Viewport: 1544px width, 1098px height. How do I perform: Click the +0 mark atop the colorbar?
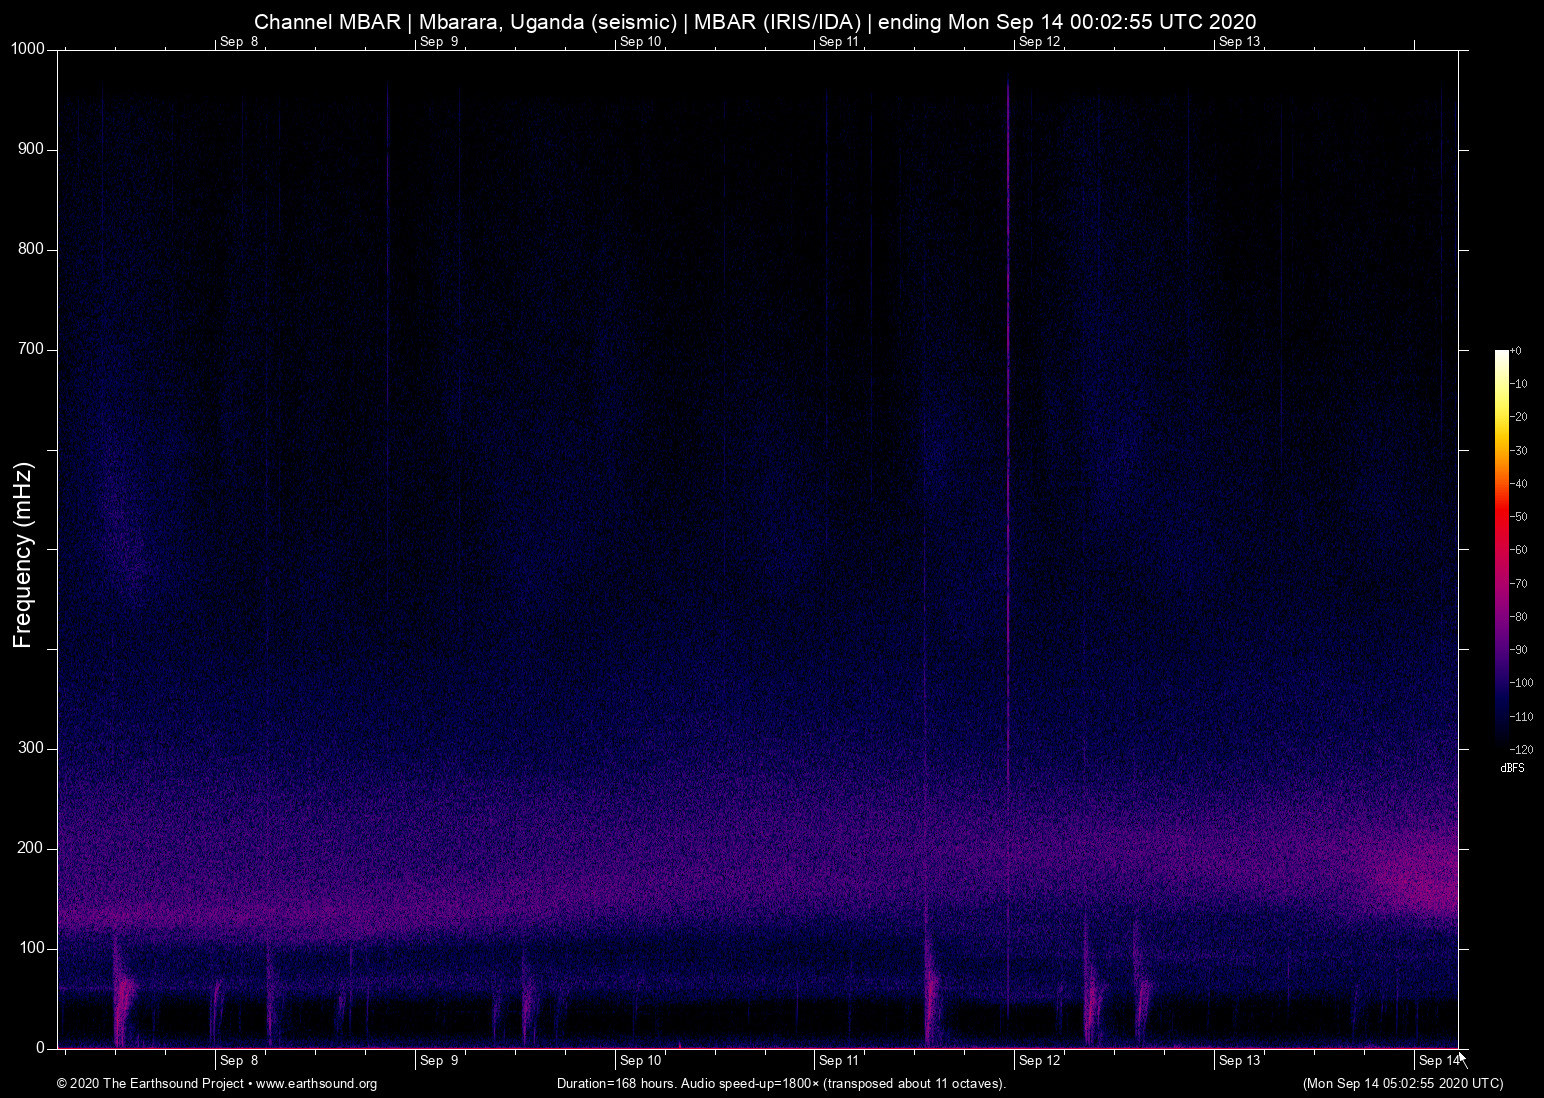1517,350
